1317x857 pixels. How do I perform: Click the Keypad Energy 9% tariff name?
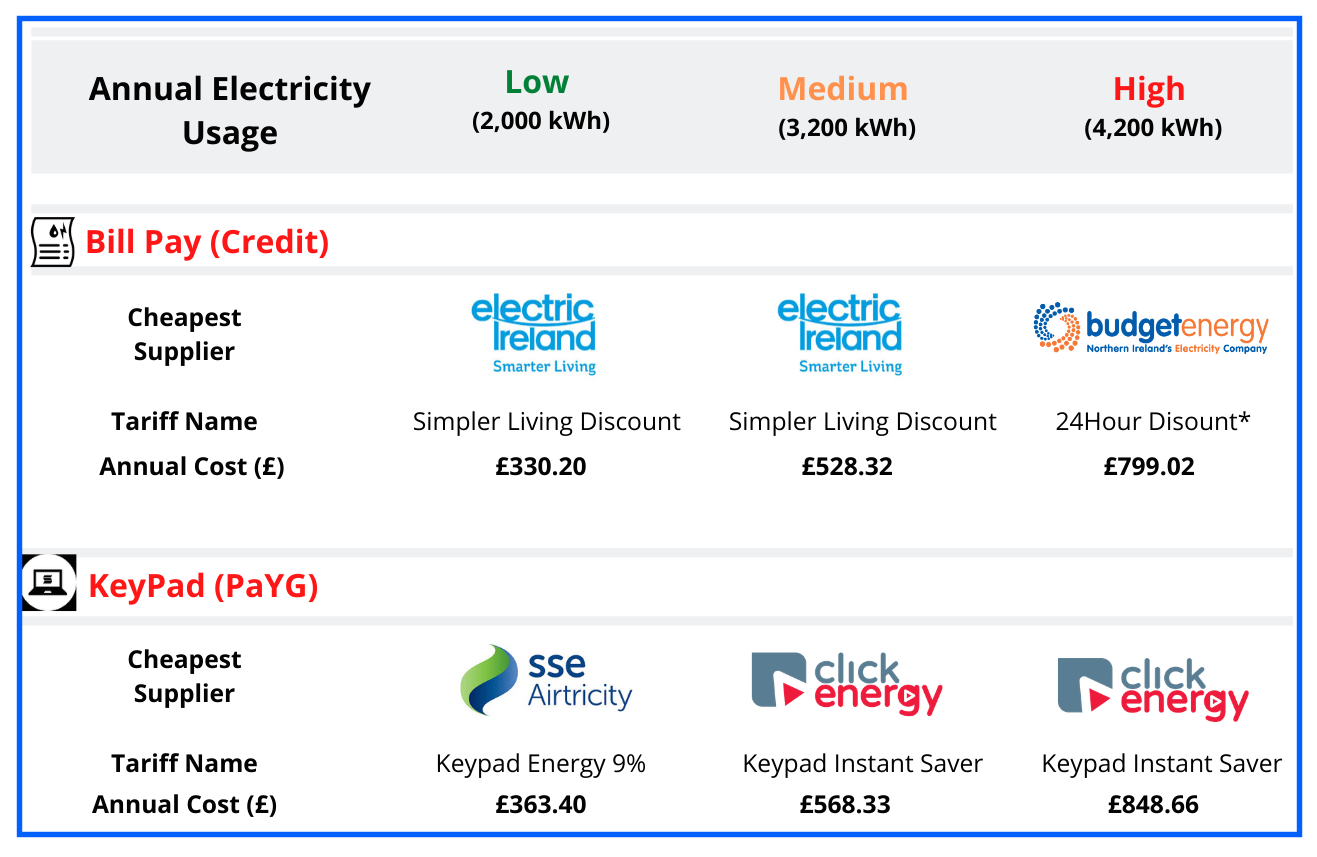click(x=541, y=764)
